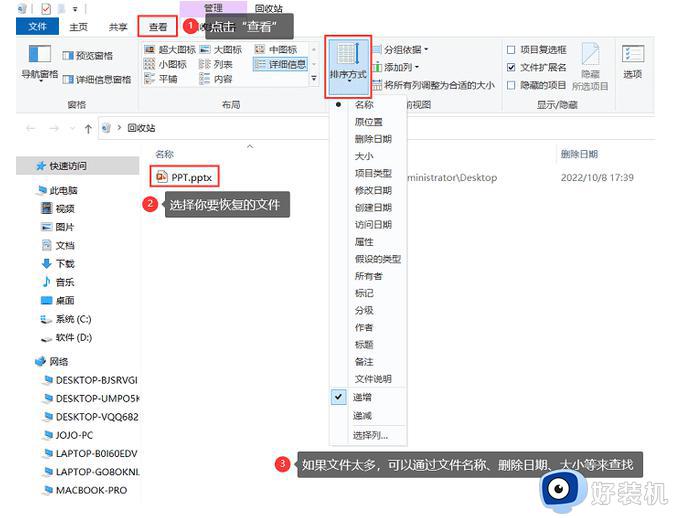Choose 列表 layout
This screenshot has width=676, height=518.
(x=216, y=64)
